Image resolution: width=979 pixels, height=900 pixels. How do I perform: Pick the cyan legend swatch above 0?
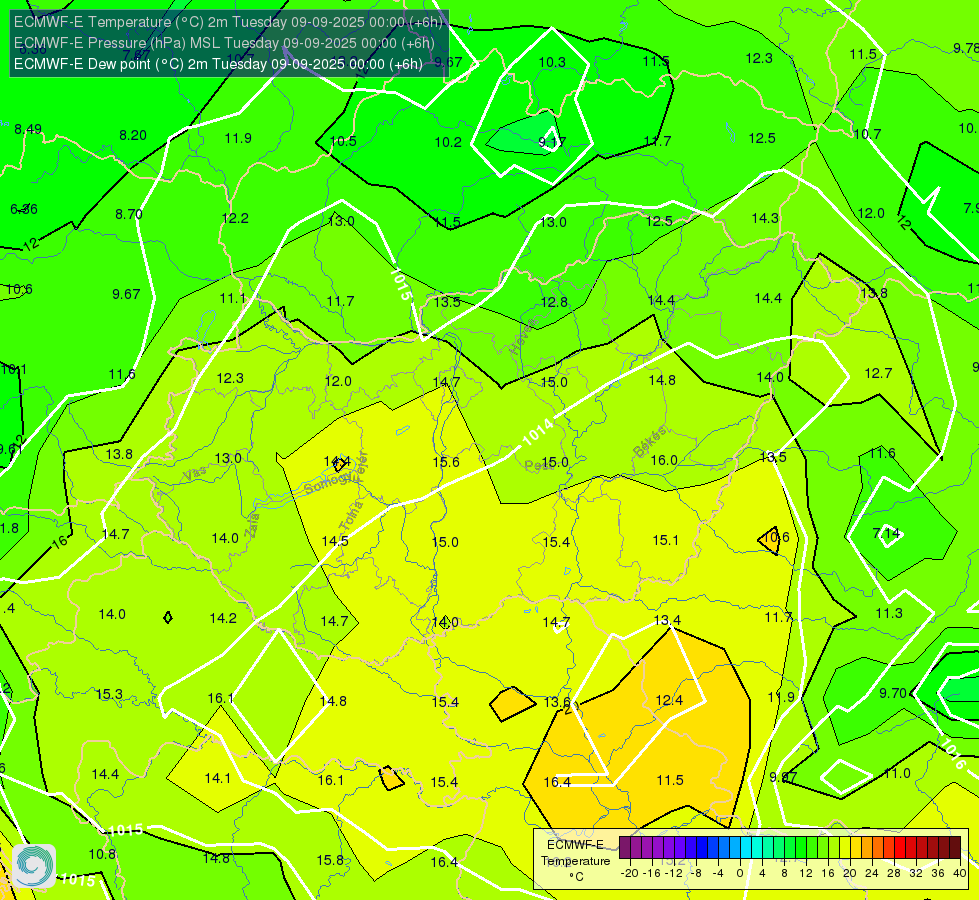746,848
